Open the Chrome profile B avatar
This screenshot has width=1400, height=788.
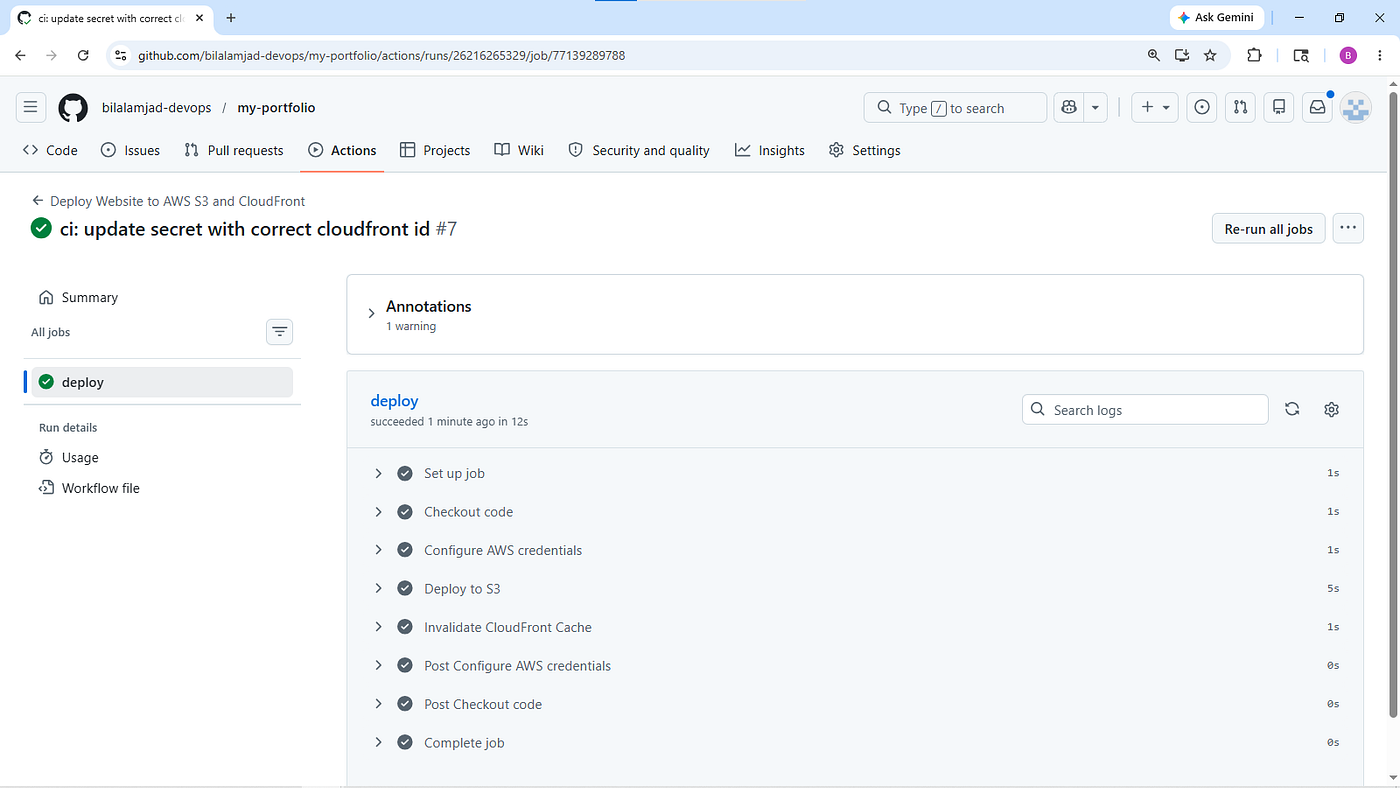click(x=1348, y=56)
